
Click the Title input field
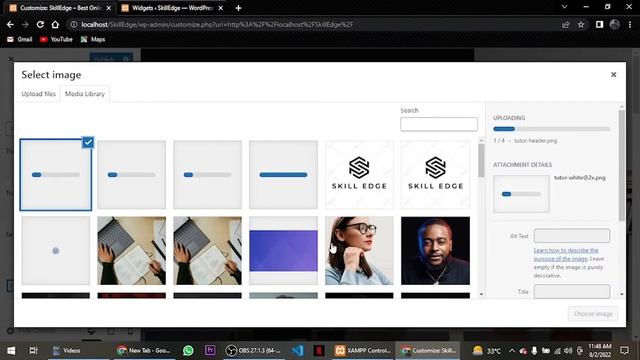571,291
